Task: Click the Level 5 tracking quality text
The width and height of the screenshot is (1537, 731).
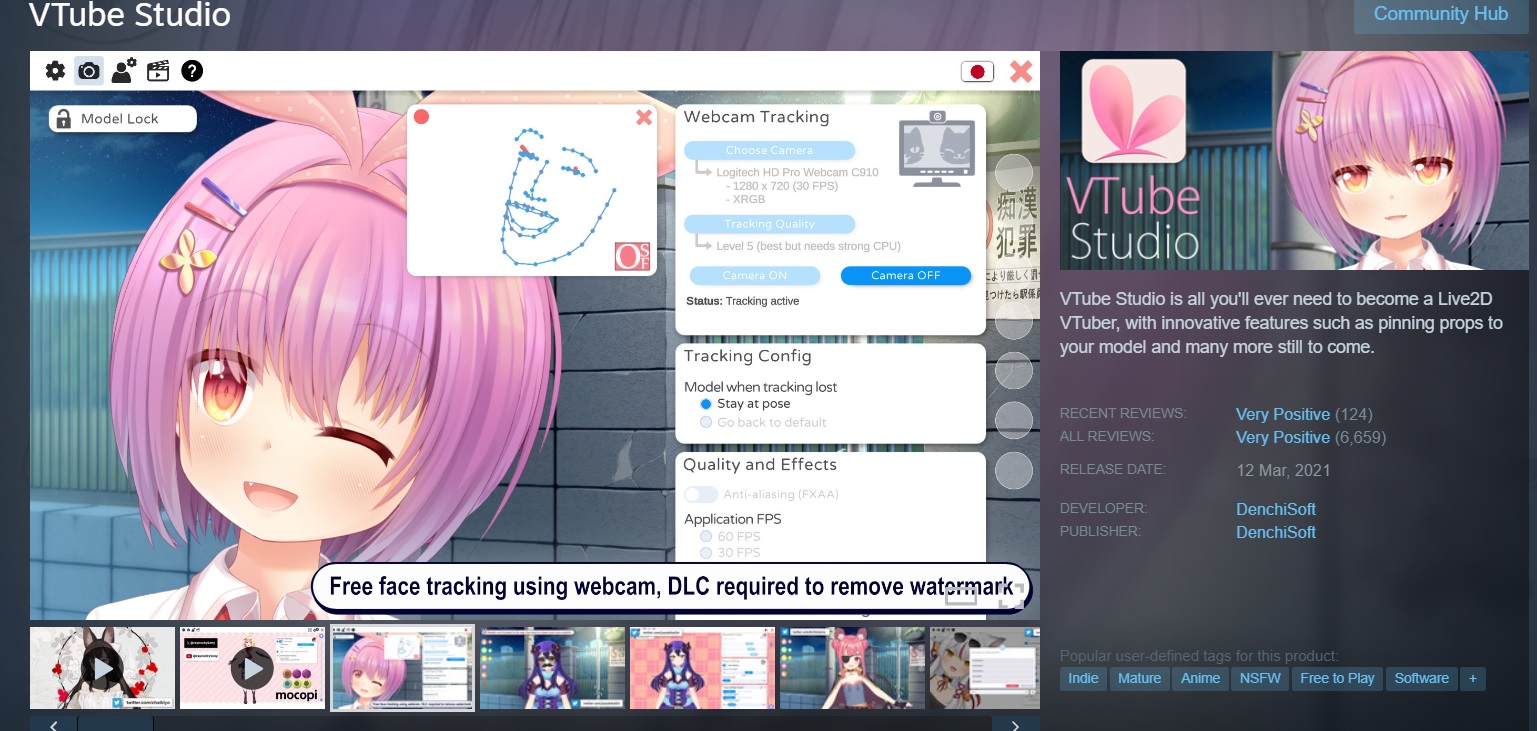Action: point(808,246)
